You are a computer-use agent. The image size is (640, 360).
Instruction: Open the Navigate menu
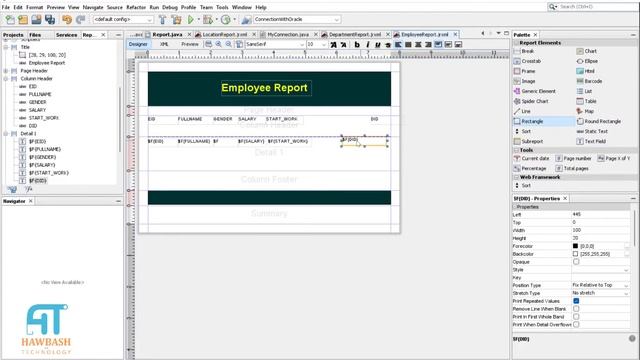pyautogui.click(x=93, y=7)
